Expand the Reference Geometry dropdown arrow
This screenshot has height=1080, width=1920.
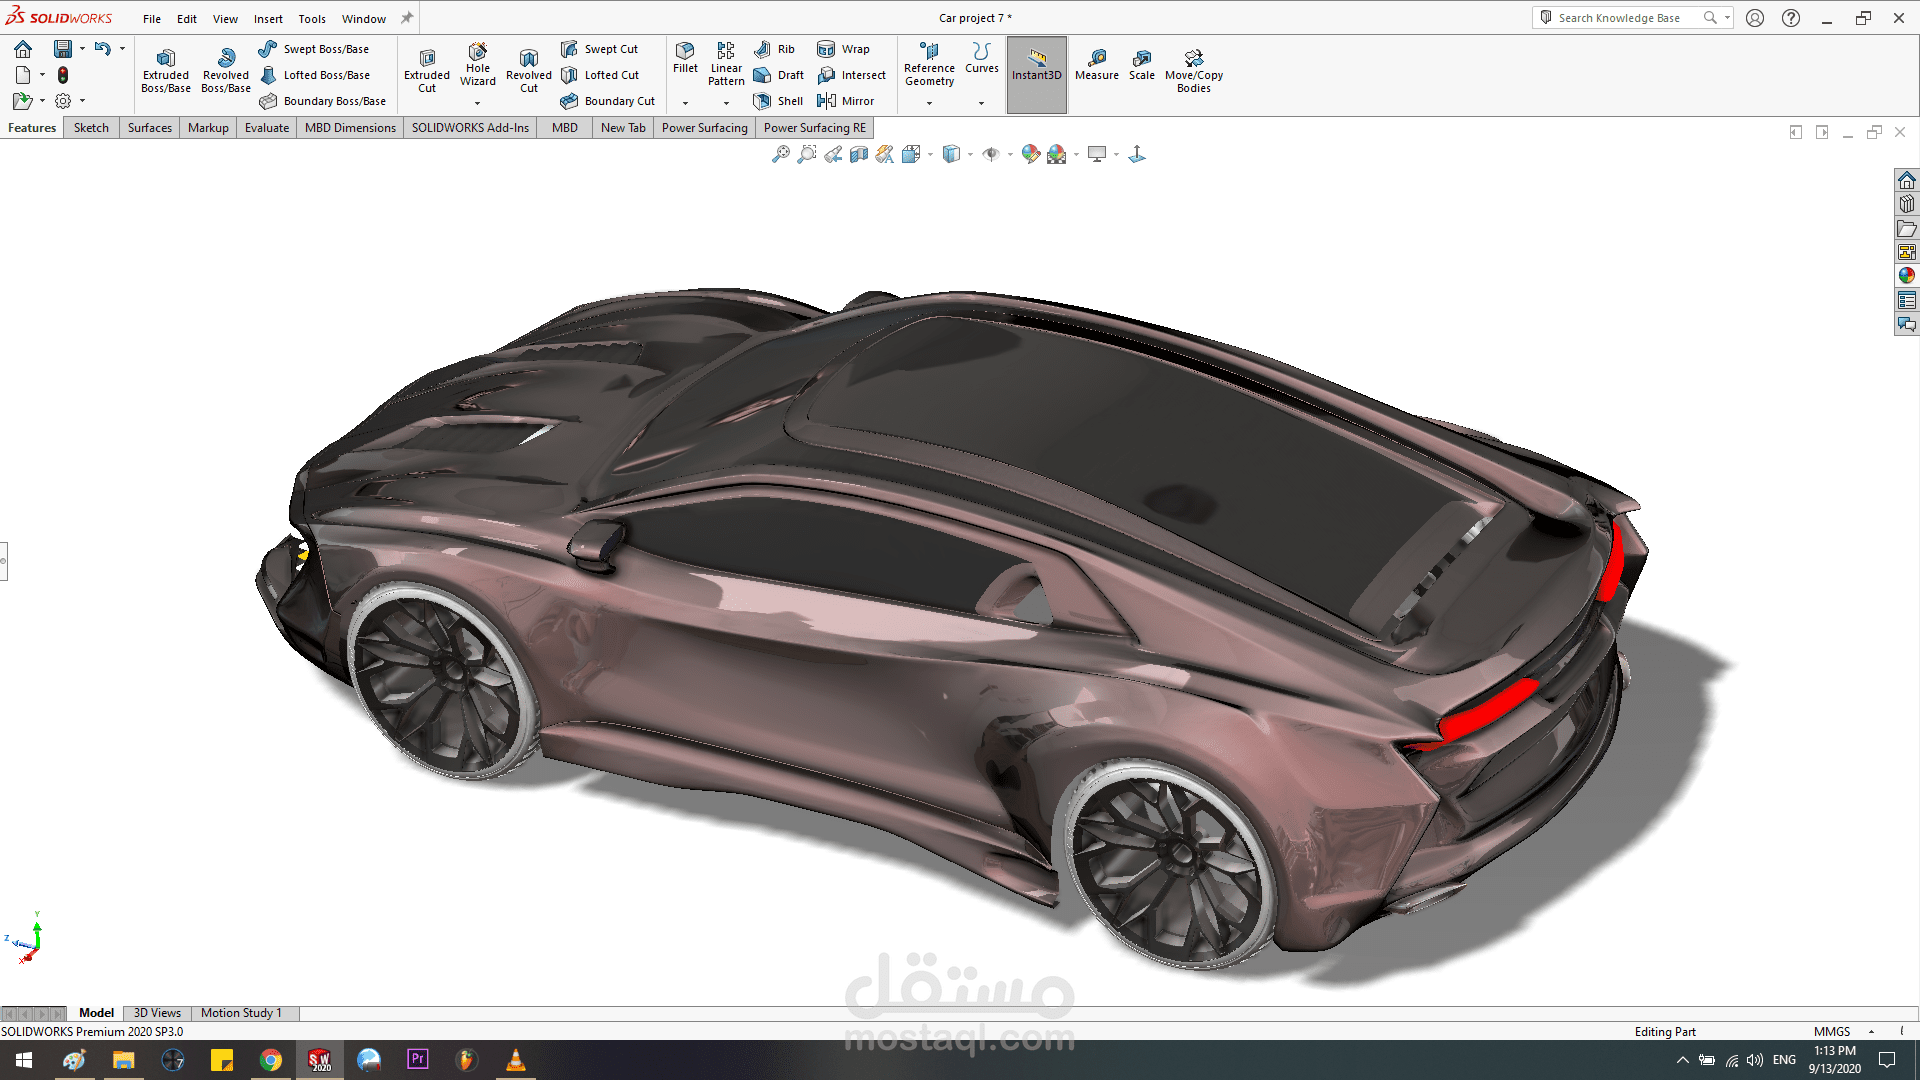pyautogui.click(x=929, y=103)
